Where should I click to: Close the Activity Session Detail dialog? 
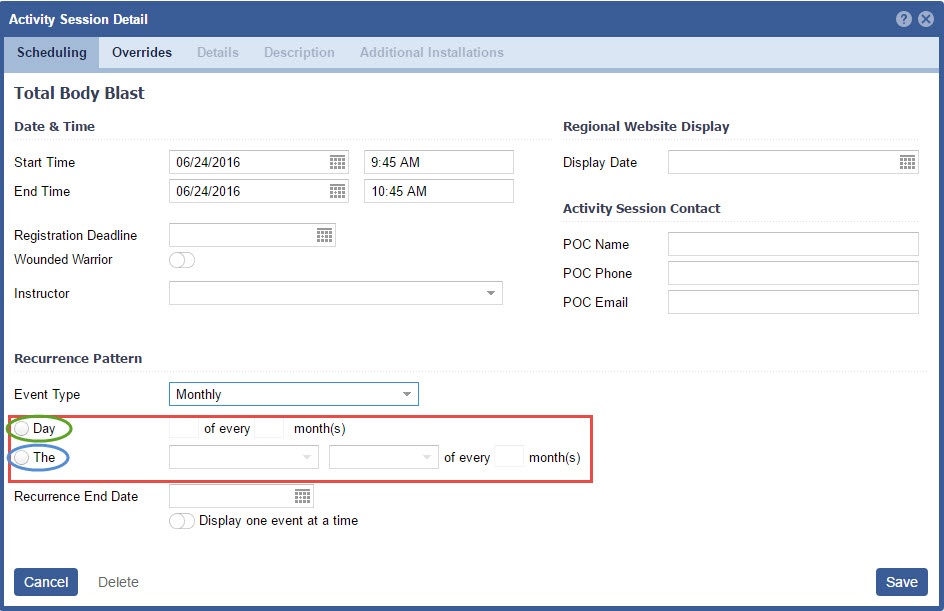pos(926,19)
